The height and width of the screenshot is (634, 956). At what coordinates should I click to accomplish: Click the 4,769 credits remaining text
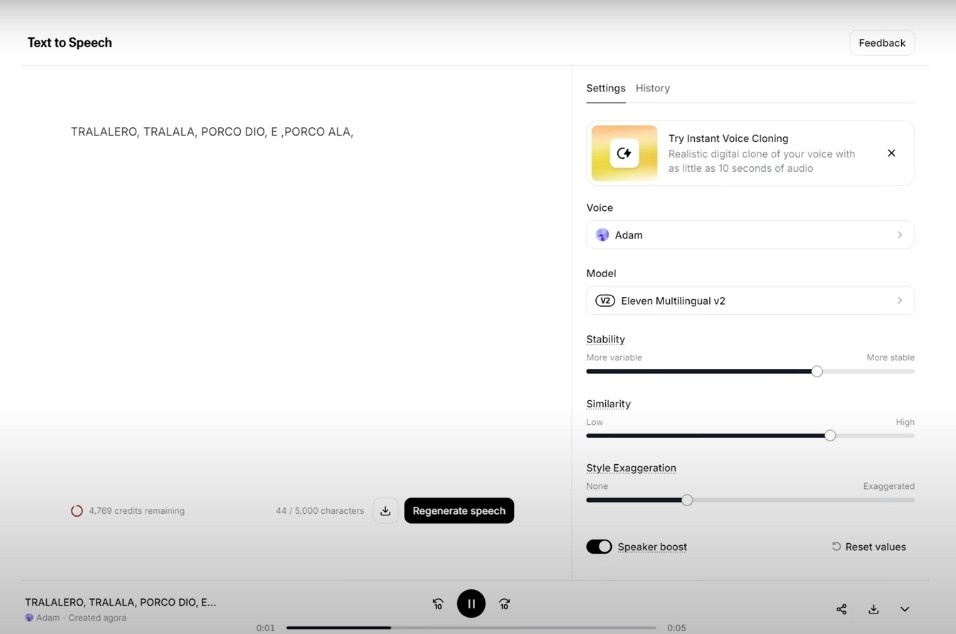(137, 511)
